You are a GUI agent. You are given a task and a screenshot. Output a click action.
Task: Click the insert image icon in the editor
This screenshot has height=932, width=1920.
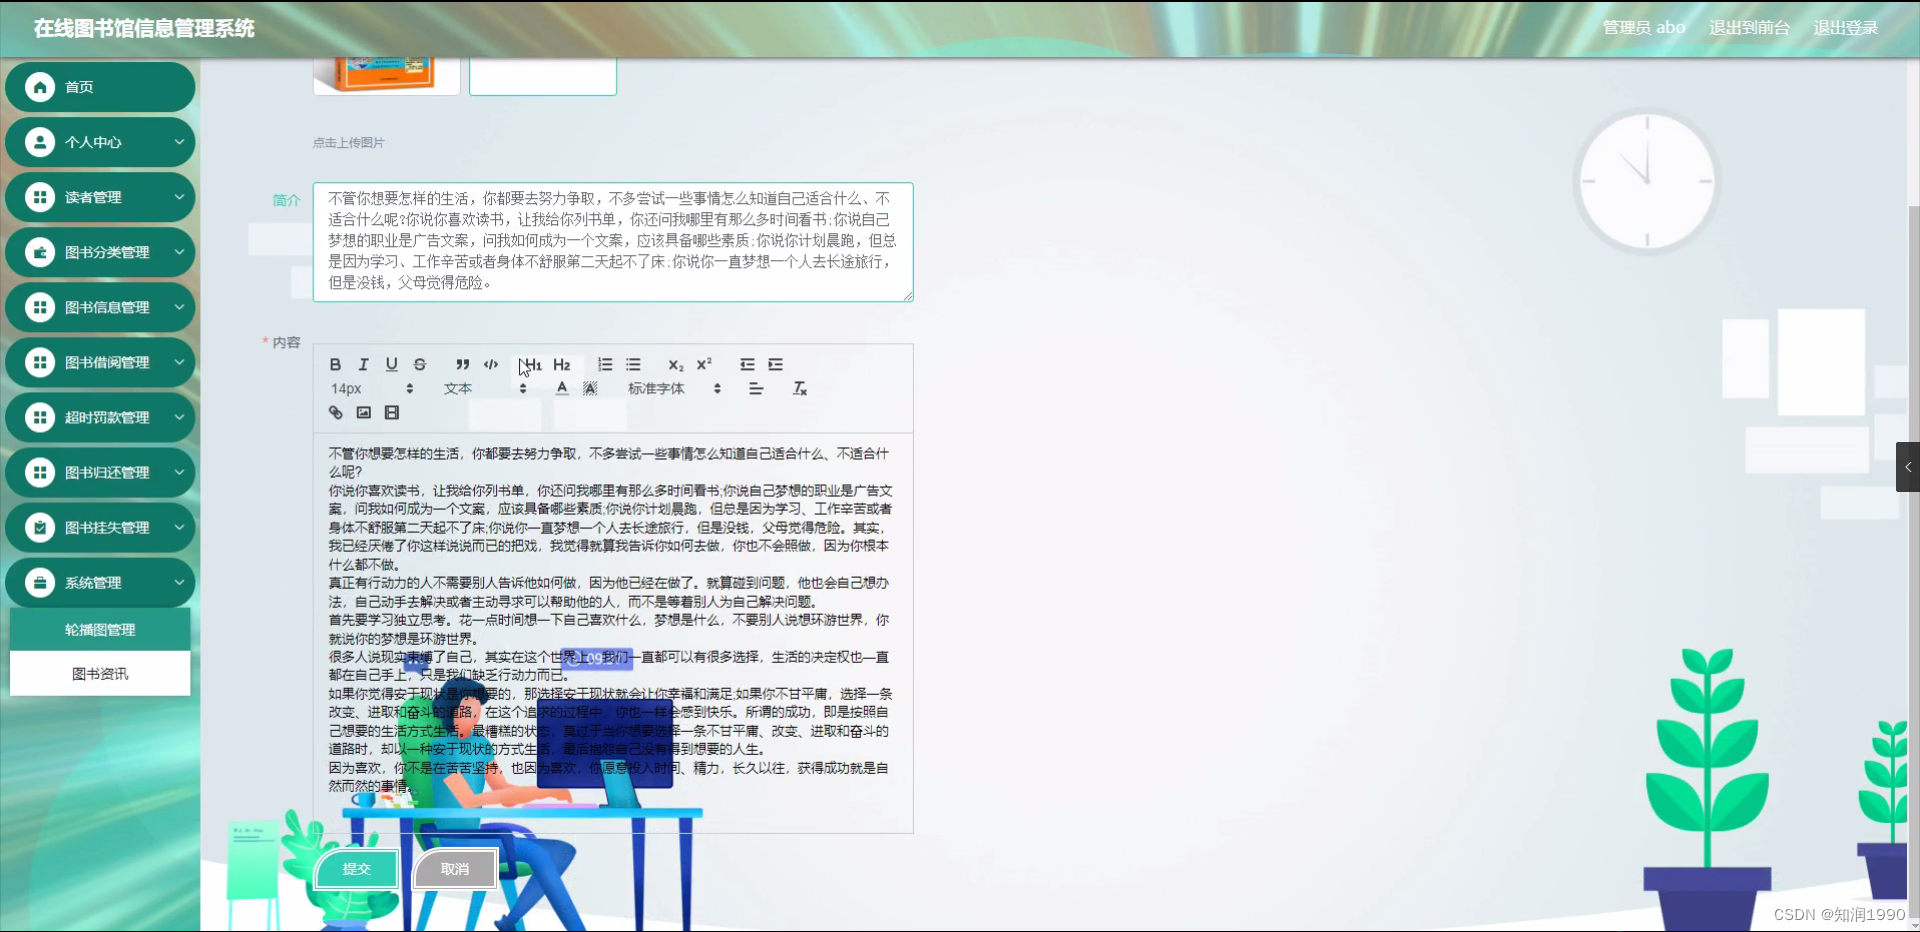click(x=364, y=412)
